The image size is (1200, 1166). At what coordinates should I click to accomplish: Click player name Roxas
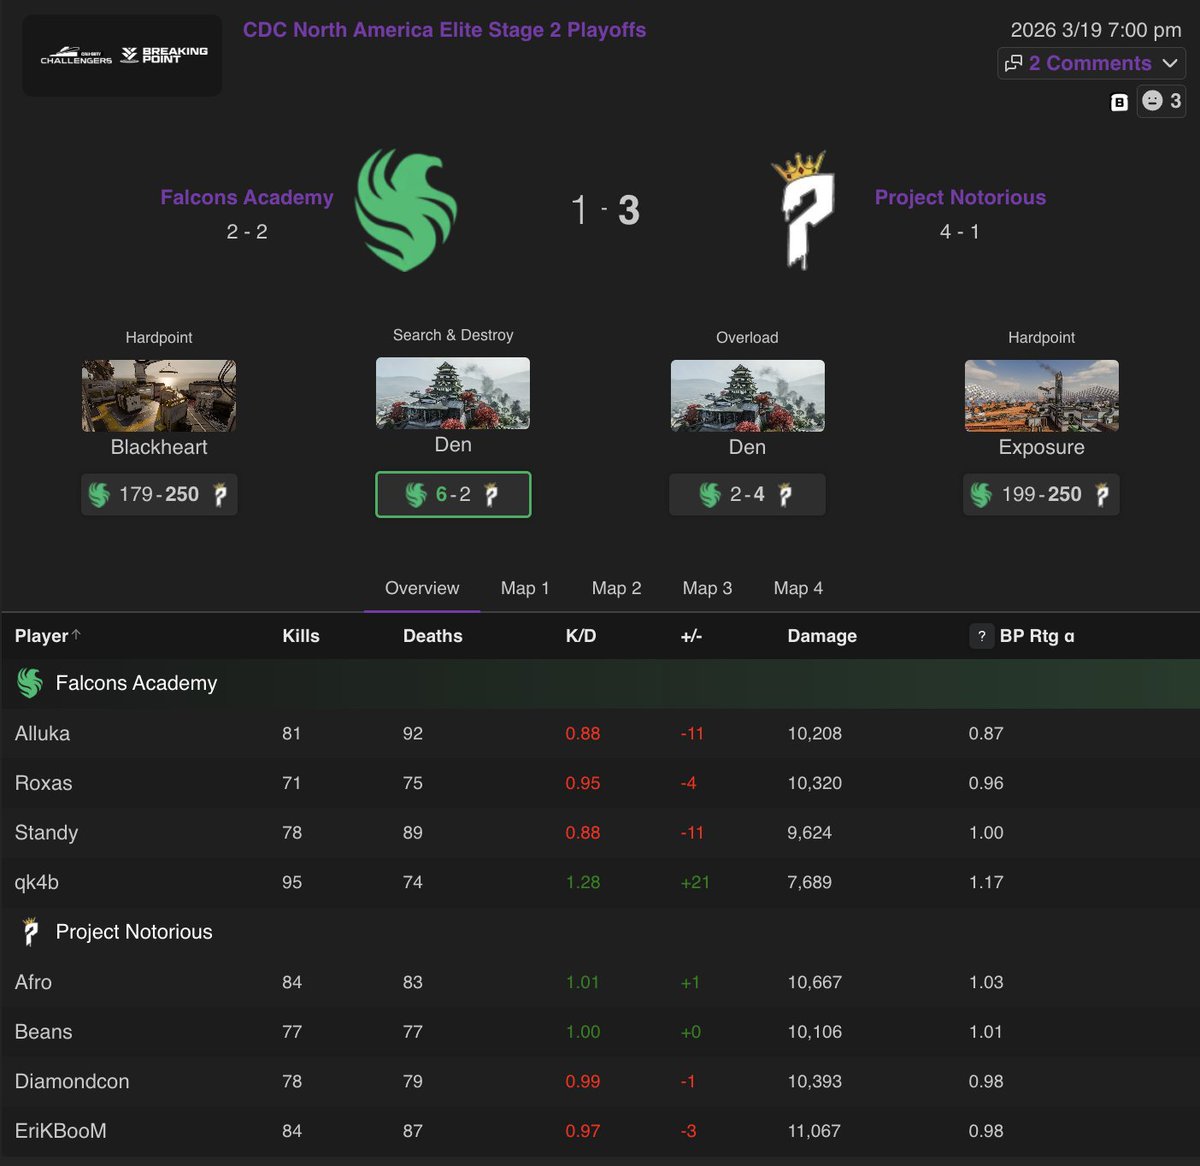[x=43, y=783]
